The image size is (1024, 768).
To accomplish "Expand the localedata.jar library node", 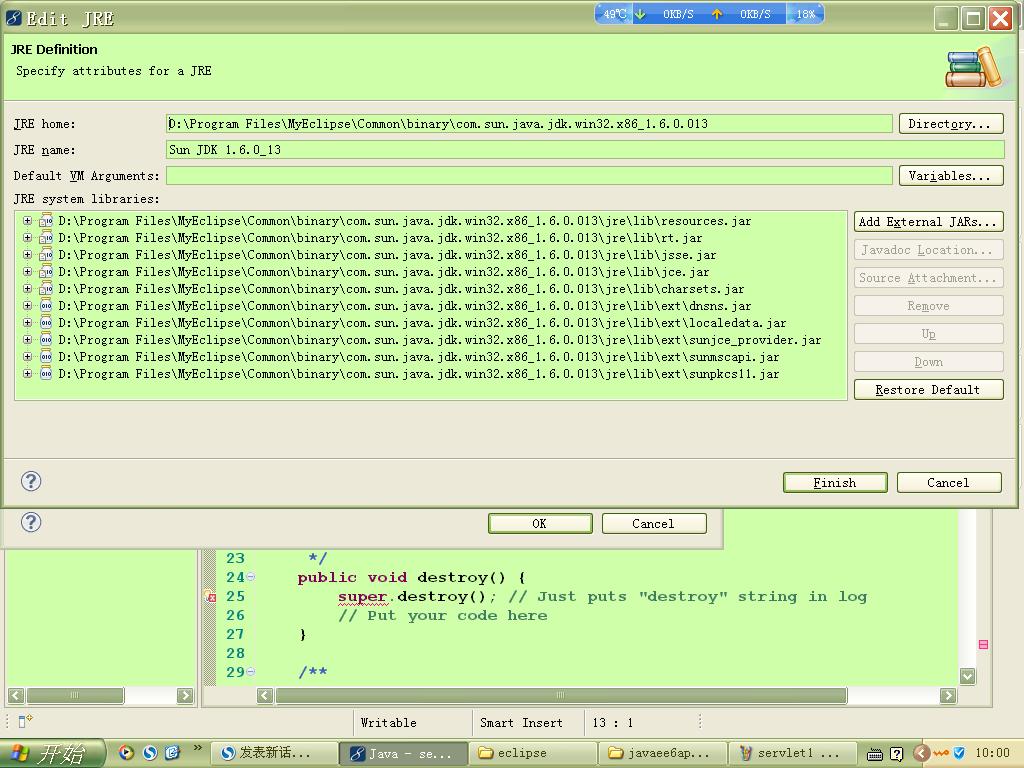I will tap(27, 323).
